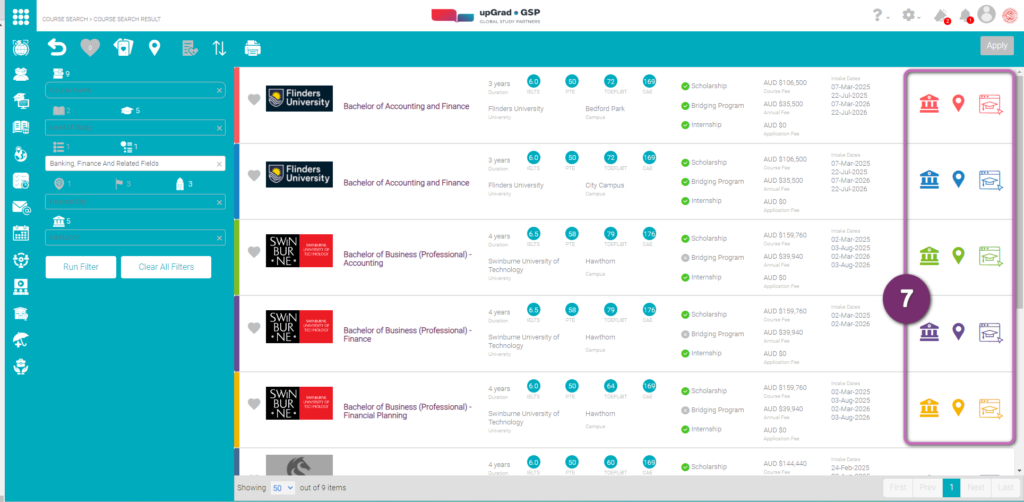Viewport: 1024px width, 502px height.
Task: Open the app grid menu
Action: click(x=21, y=16)
